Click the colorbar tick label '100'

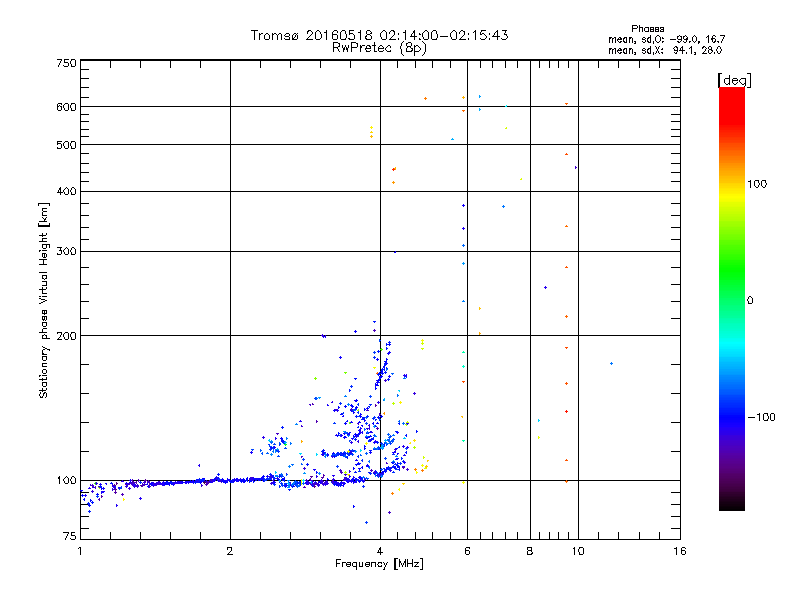coord(757,184)
